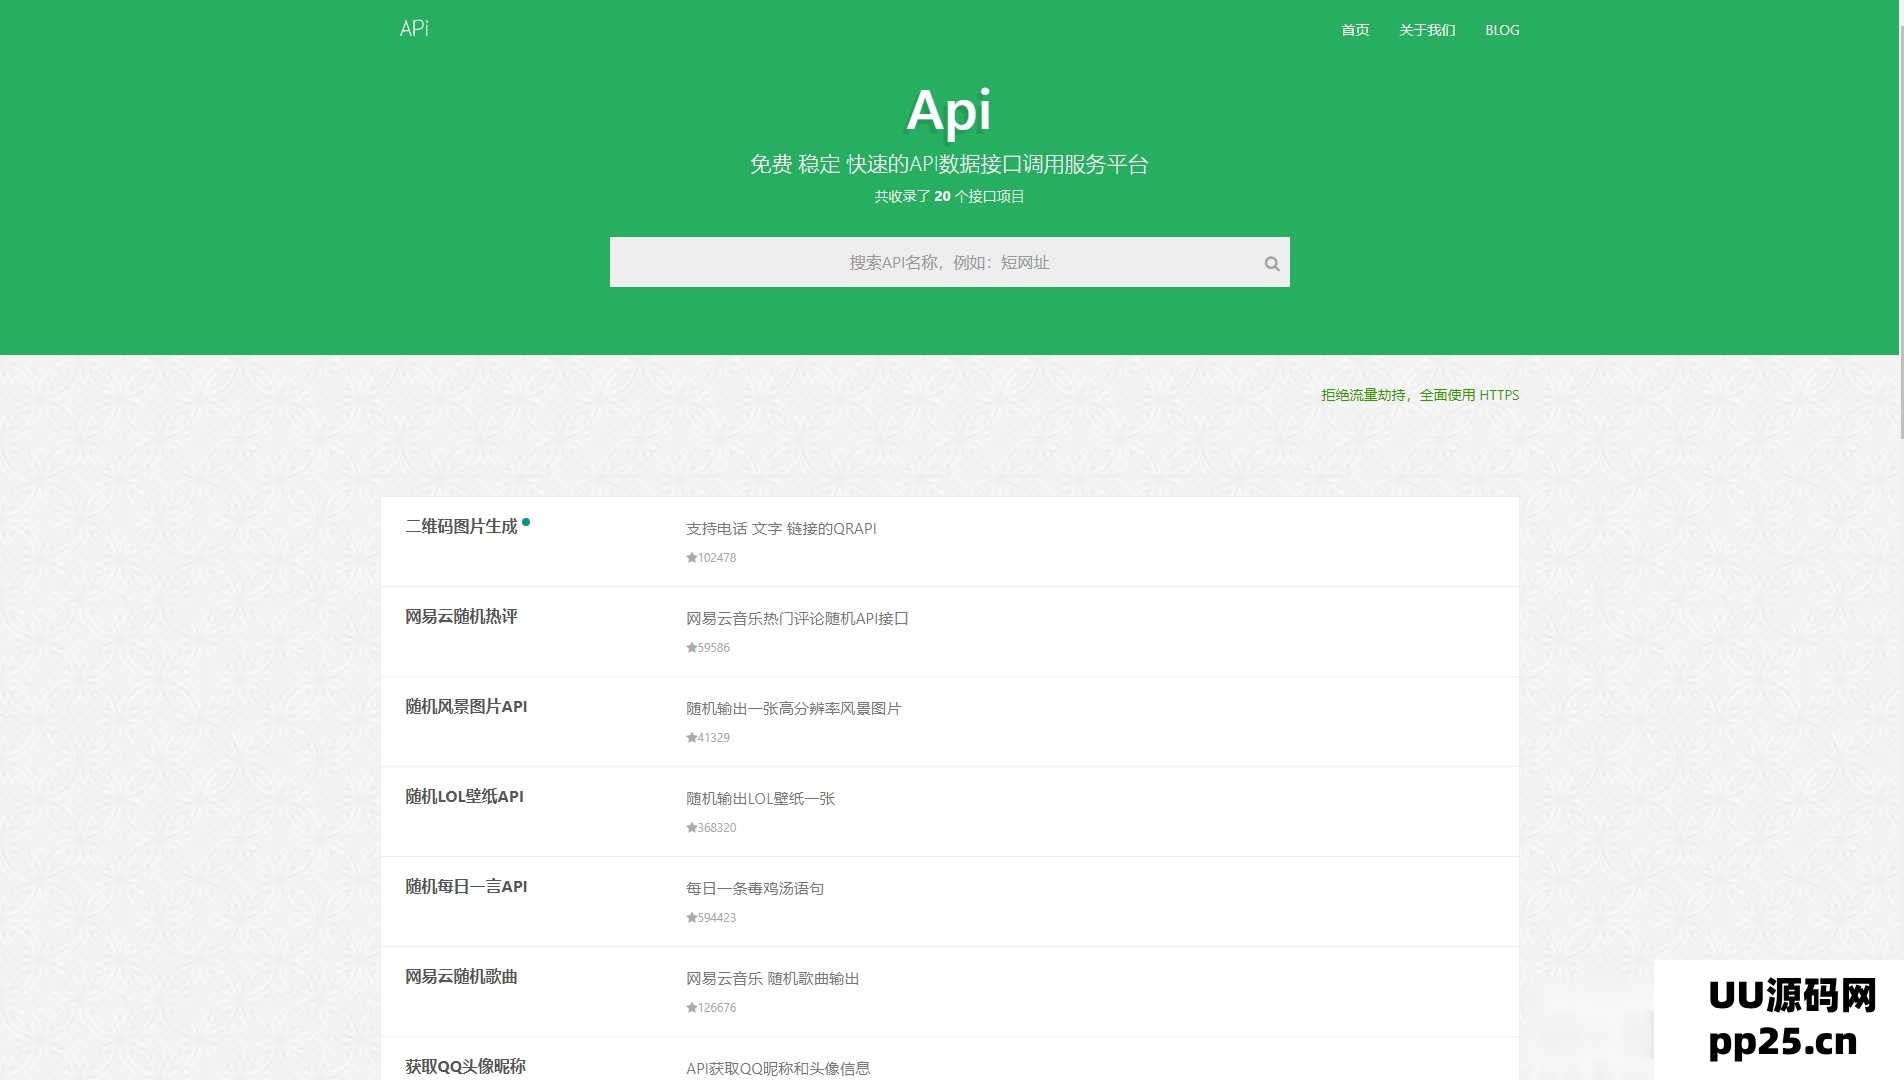This screenshot has width=1904, height=1080.
Task: Click the API search input field
Action: click(949, 262)
